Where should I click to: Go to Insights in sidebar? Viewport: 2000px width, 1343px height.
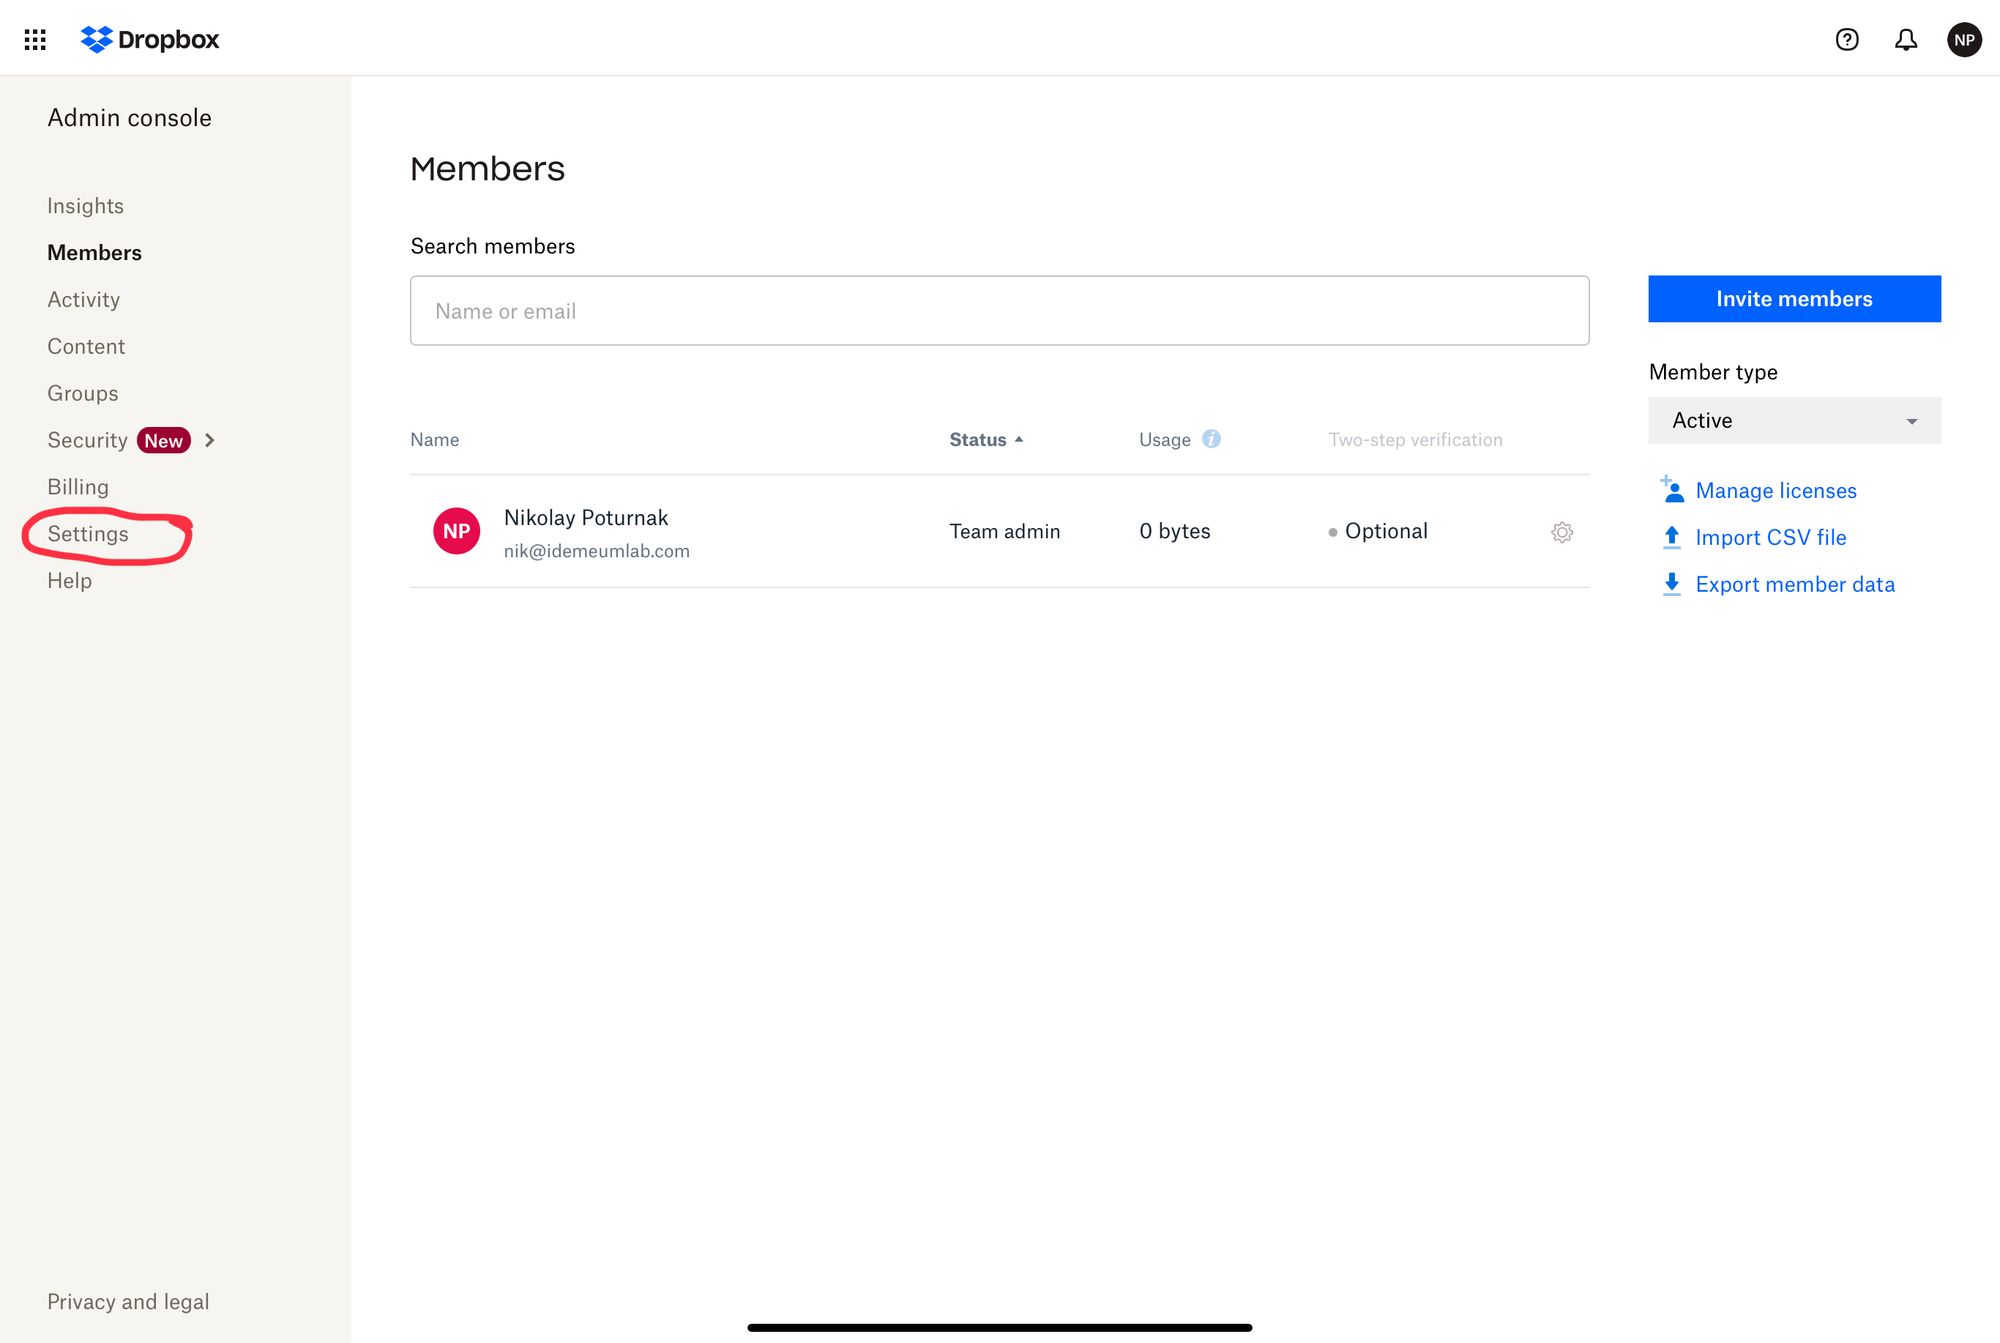[x=85, y=206]
